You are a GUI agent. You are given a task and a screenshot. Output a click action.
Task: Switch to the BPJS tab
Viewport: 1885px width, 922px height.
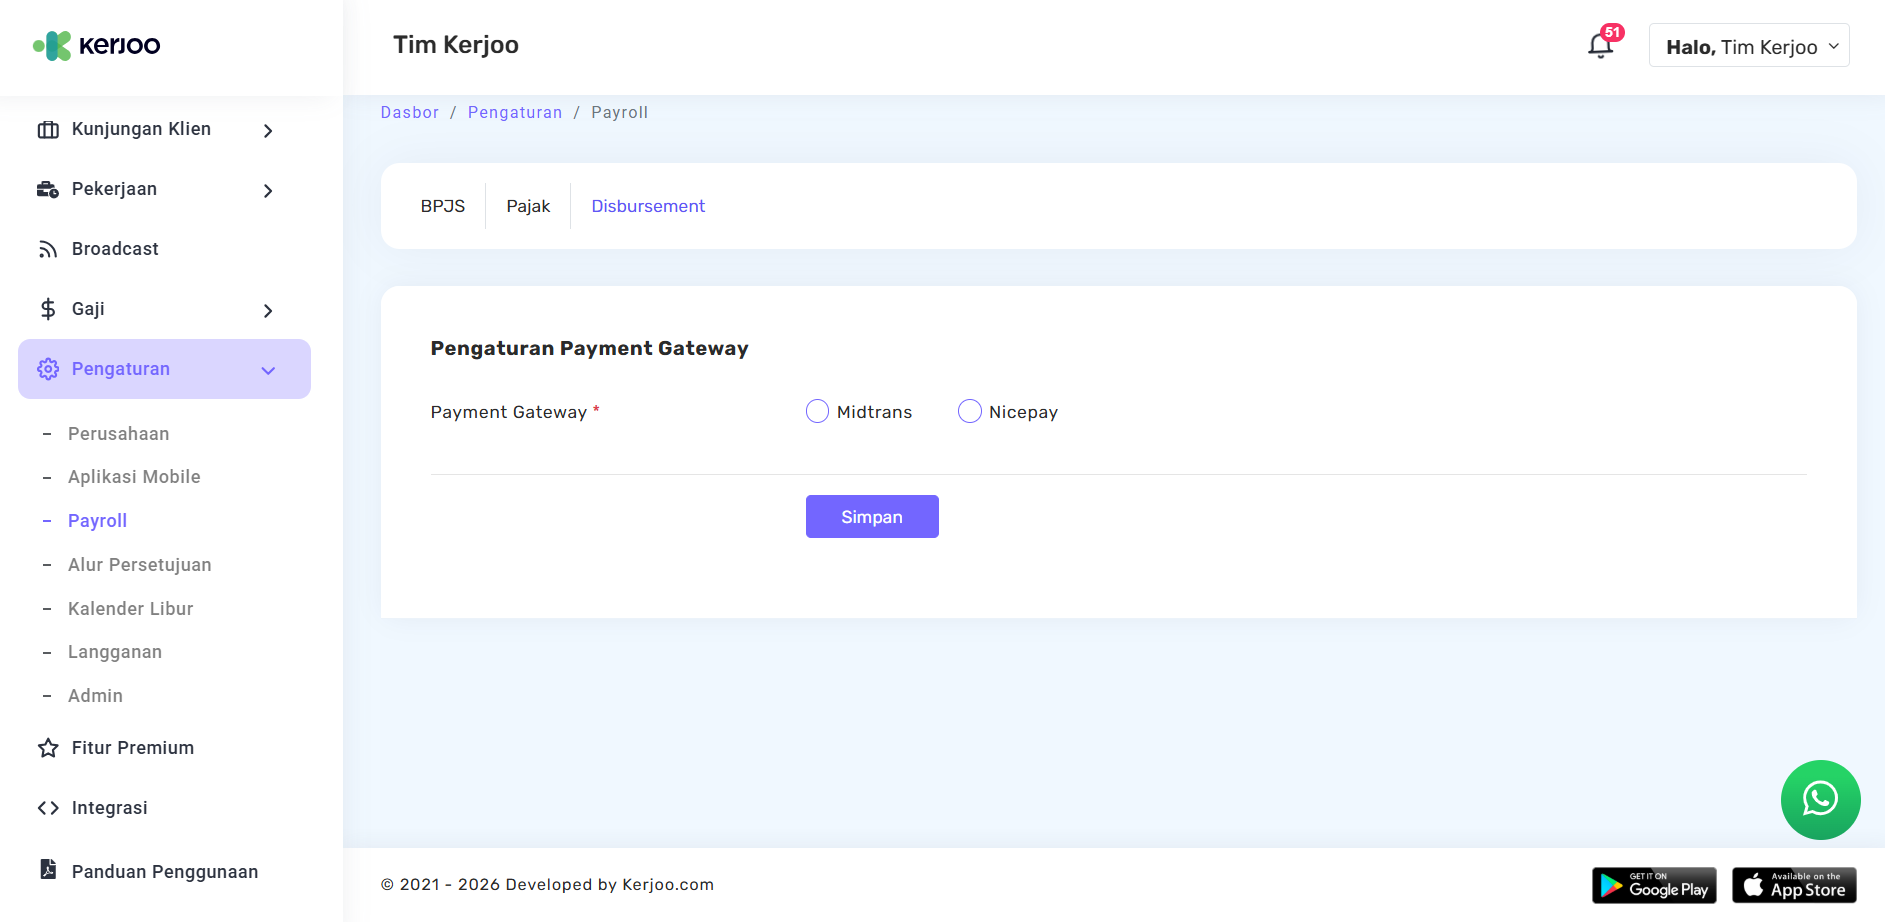(x=443, y=206)
